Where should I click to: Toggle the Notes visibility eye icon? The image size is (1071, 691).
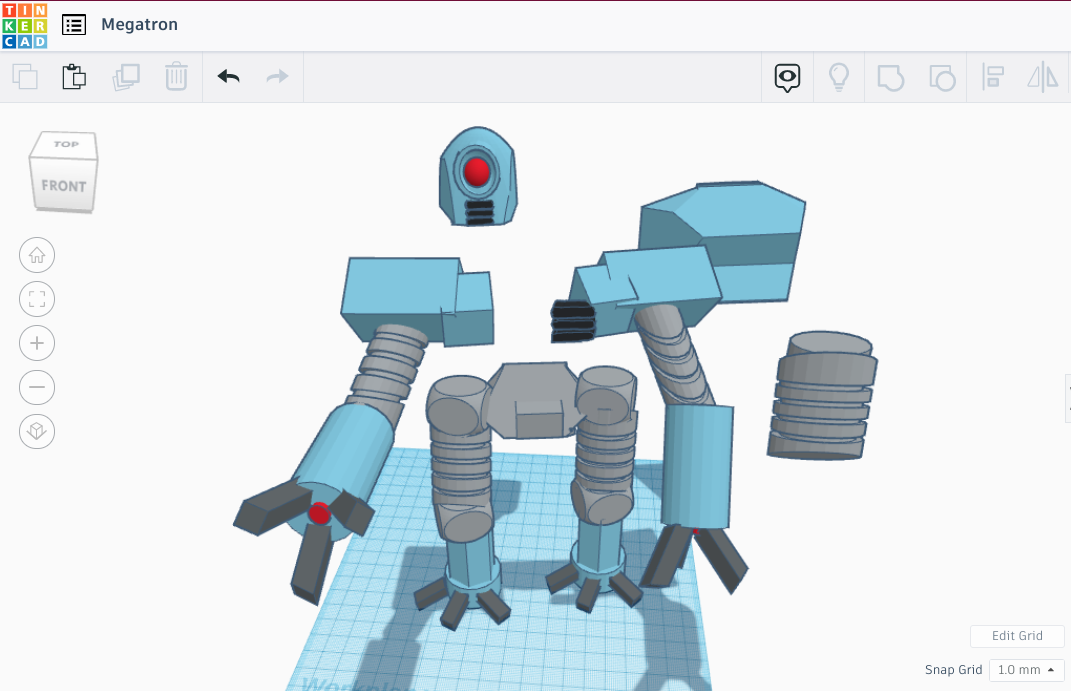tap(787, 78)
